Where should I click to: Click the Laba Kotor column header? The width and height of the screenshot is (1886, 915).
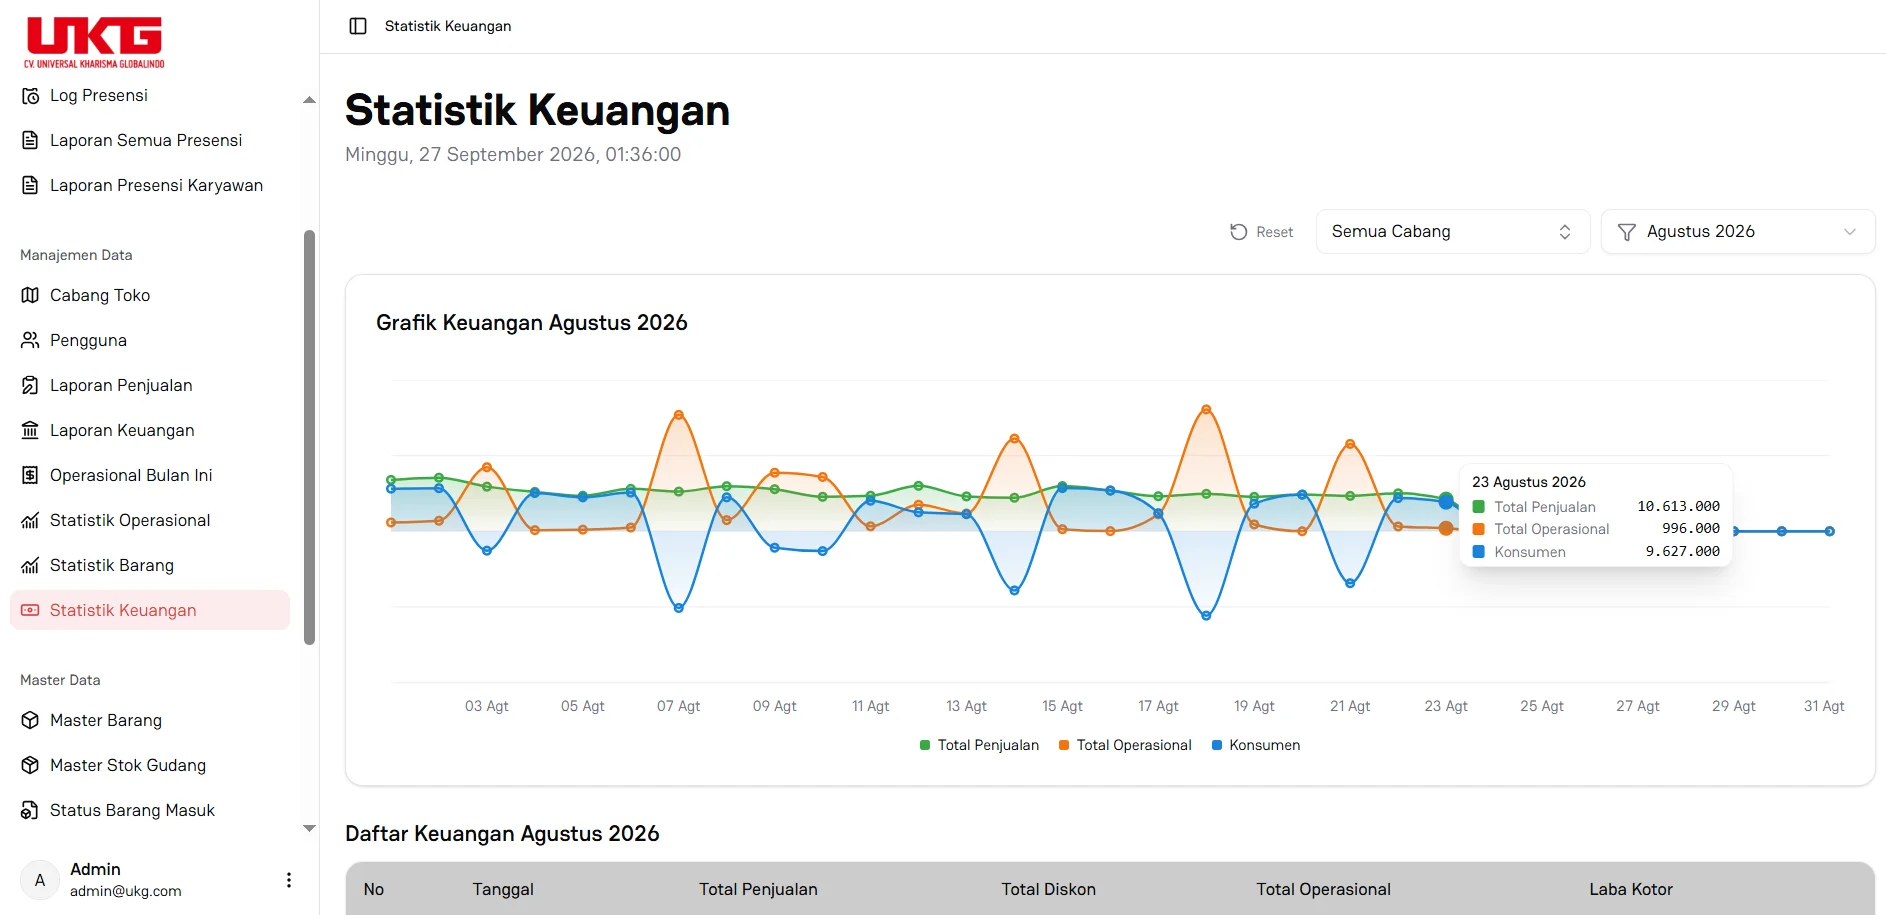tap(1631, 890)
